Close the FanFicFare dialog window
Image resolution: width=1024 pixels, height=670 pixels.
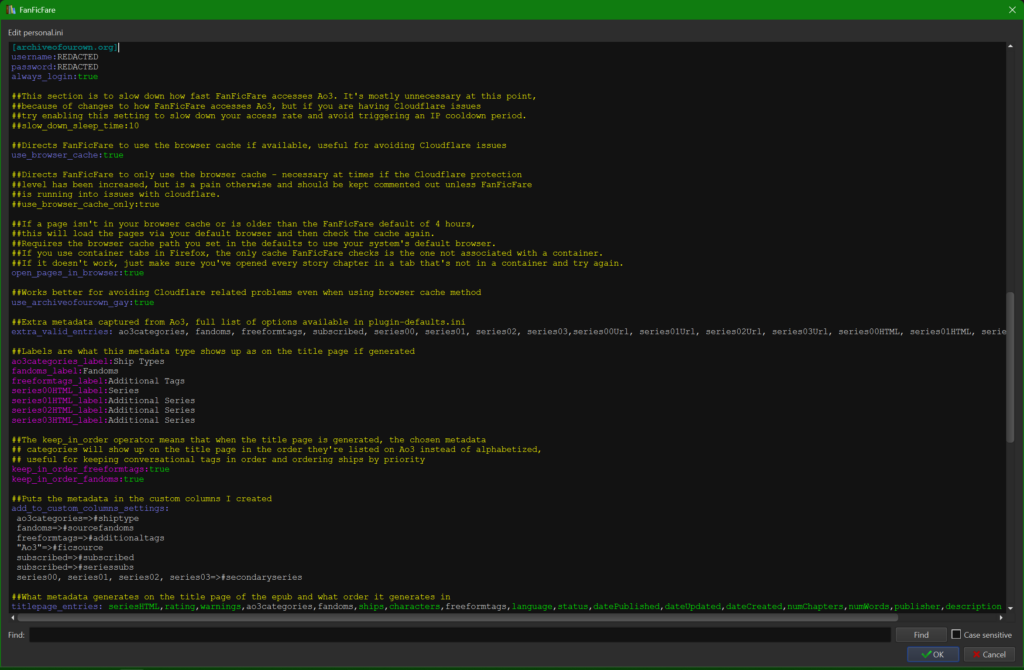1011,9
